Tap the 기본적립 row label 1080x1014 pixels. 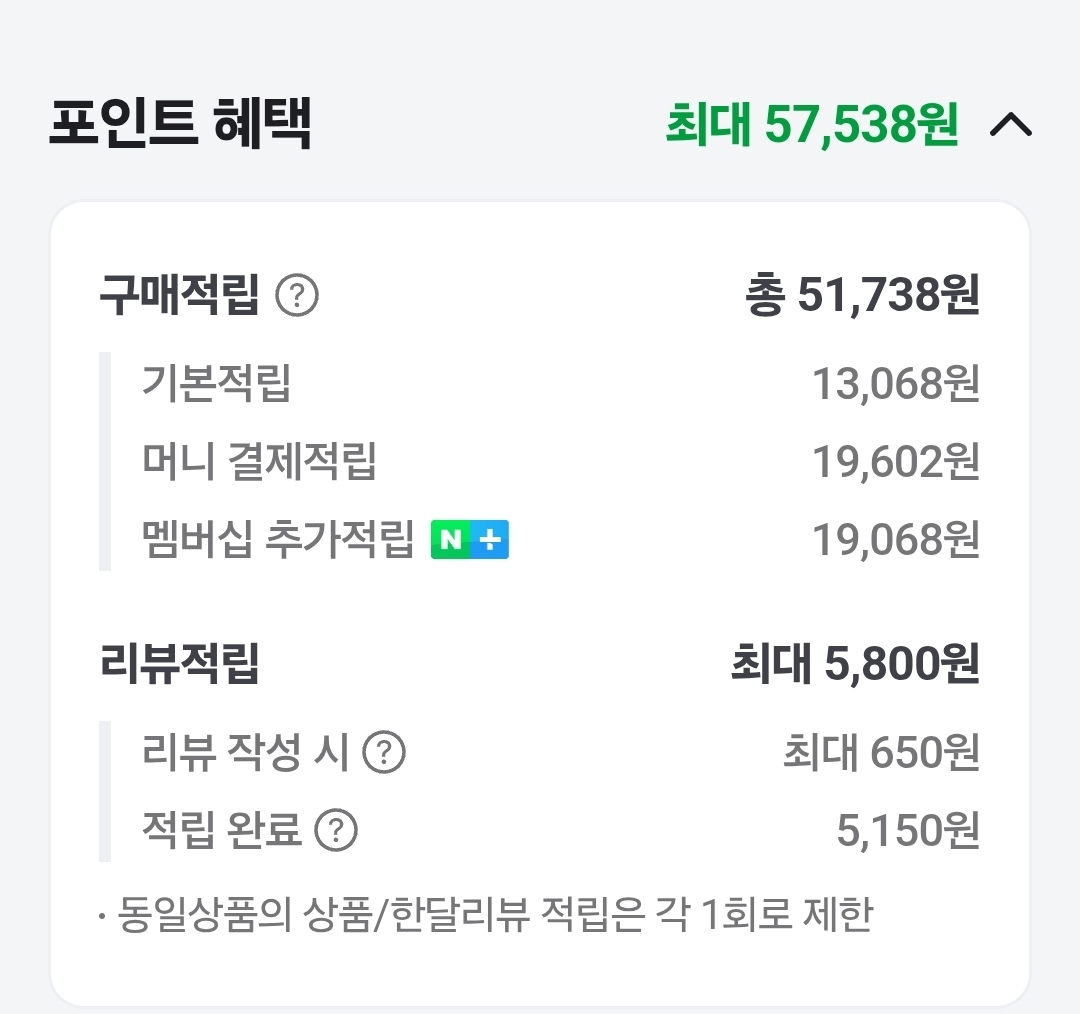(x=216, y=383)
